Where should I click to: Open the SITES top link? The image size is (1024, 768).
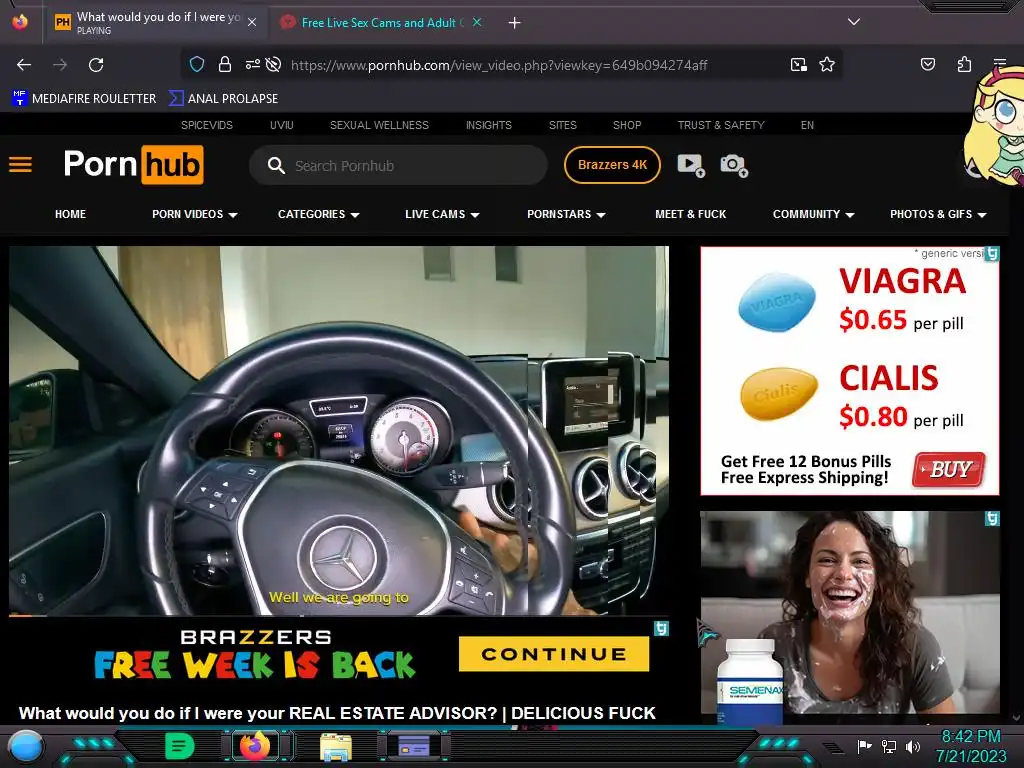(562, 125)
